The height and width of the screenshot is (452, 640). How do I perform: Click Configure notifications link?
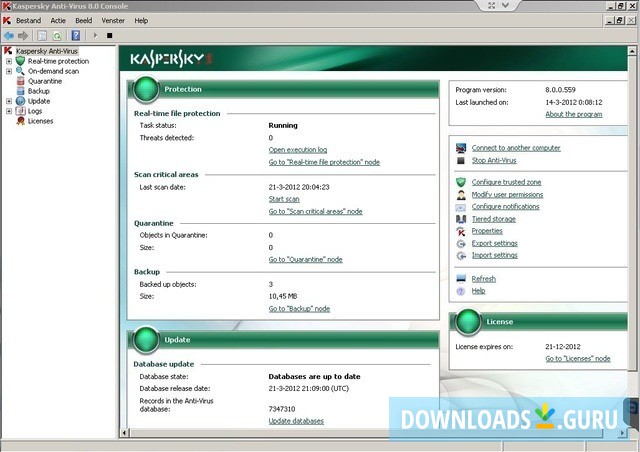tap(505, 207)
